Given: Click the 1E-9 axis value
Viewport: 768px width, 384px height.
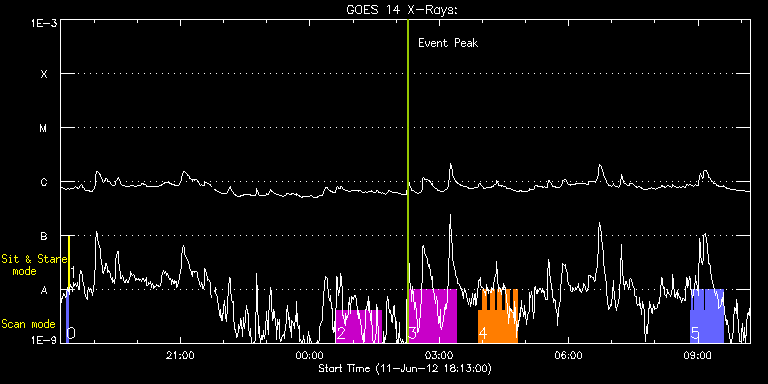Looking at the screenshot, I should coord(44,340).
